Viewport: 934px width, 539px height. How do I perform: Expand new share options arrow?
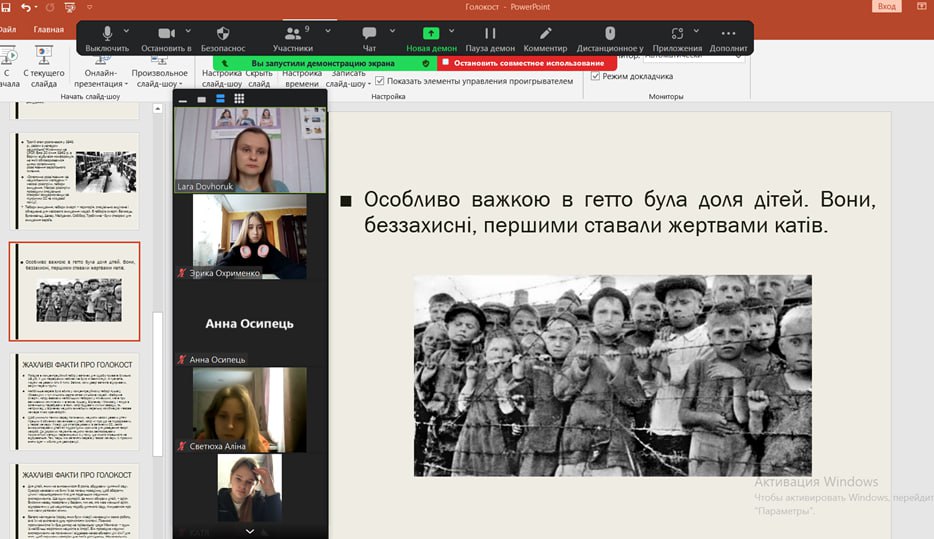point(451,31)
